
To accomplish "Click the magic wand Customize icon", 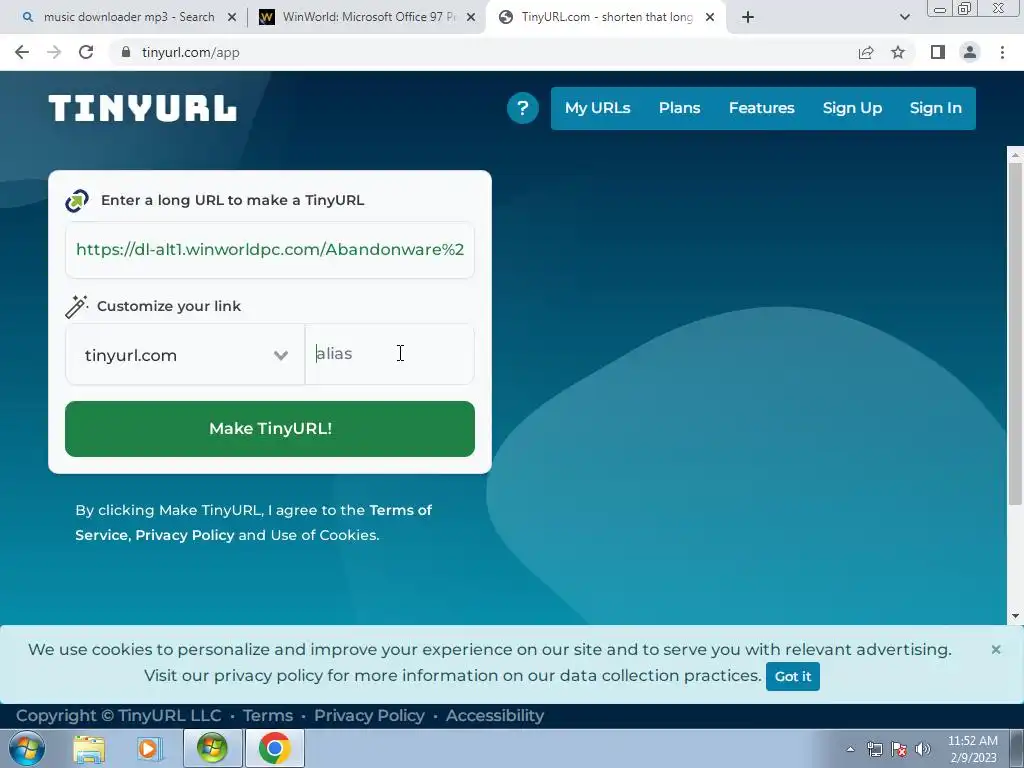I will click(x=76, y=306).
